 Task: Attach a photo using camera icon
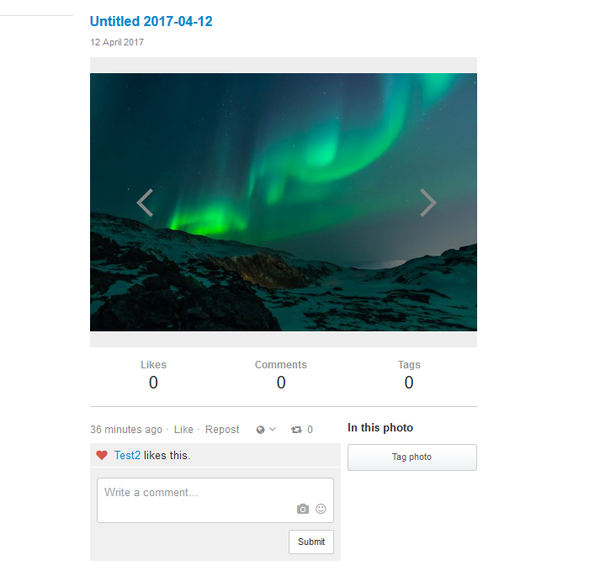click(x=303, y=509)
